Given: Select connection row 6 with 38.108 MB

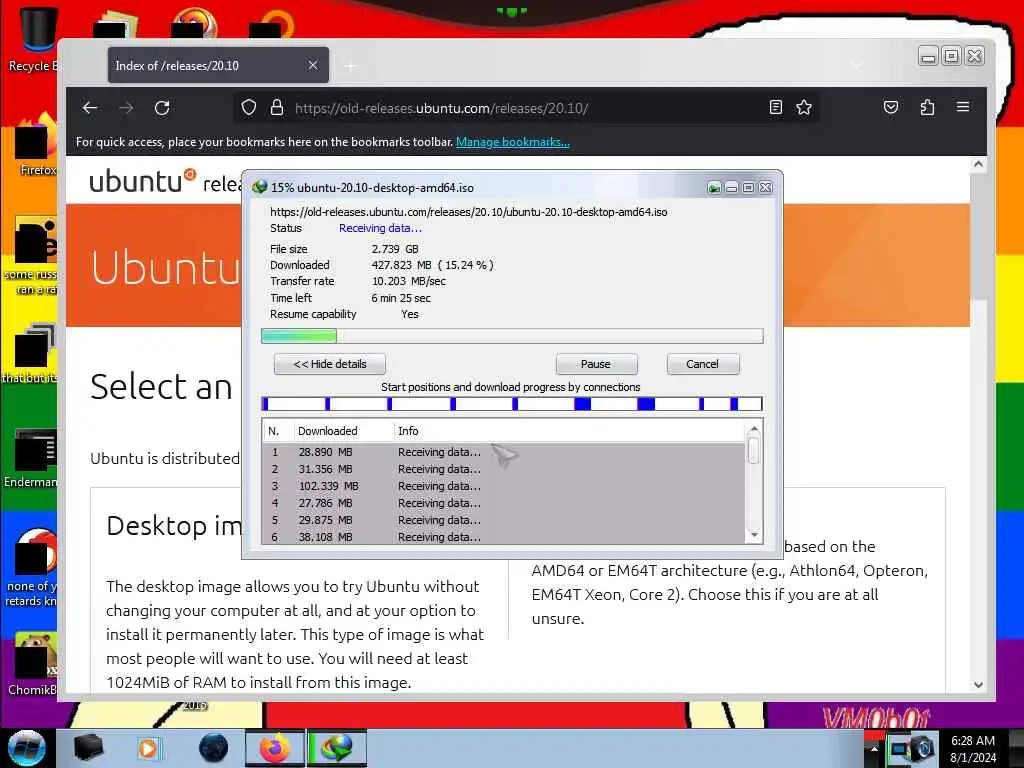Looking at the screenshot, I should click(503, 537).
